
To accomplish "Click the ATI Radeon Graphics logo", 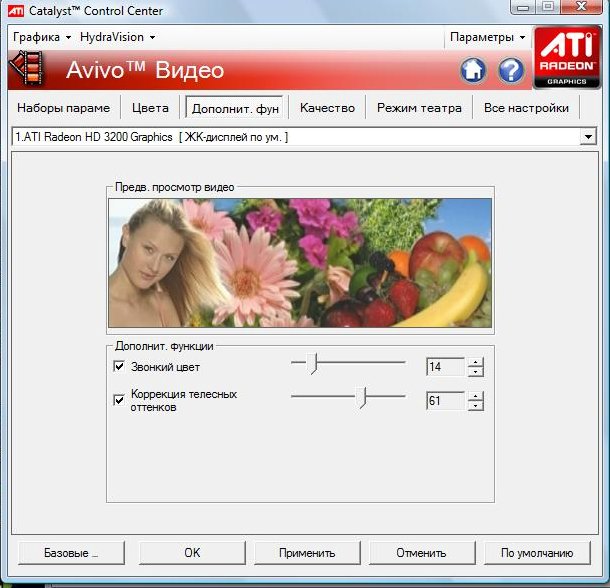I will click(567, 58).
